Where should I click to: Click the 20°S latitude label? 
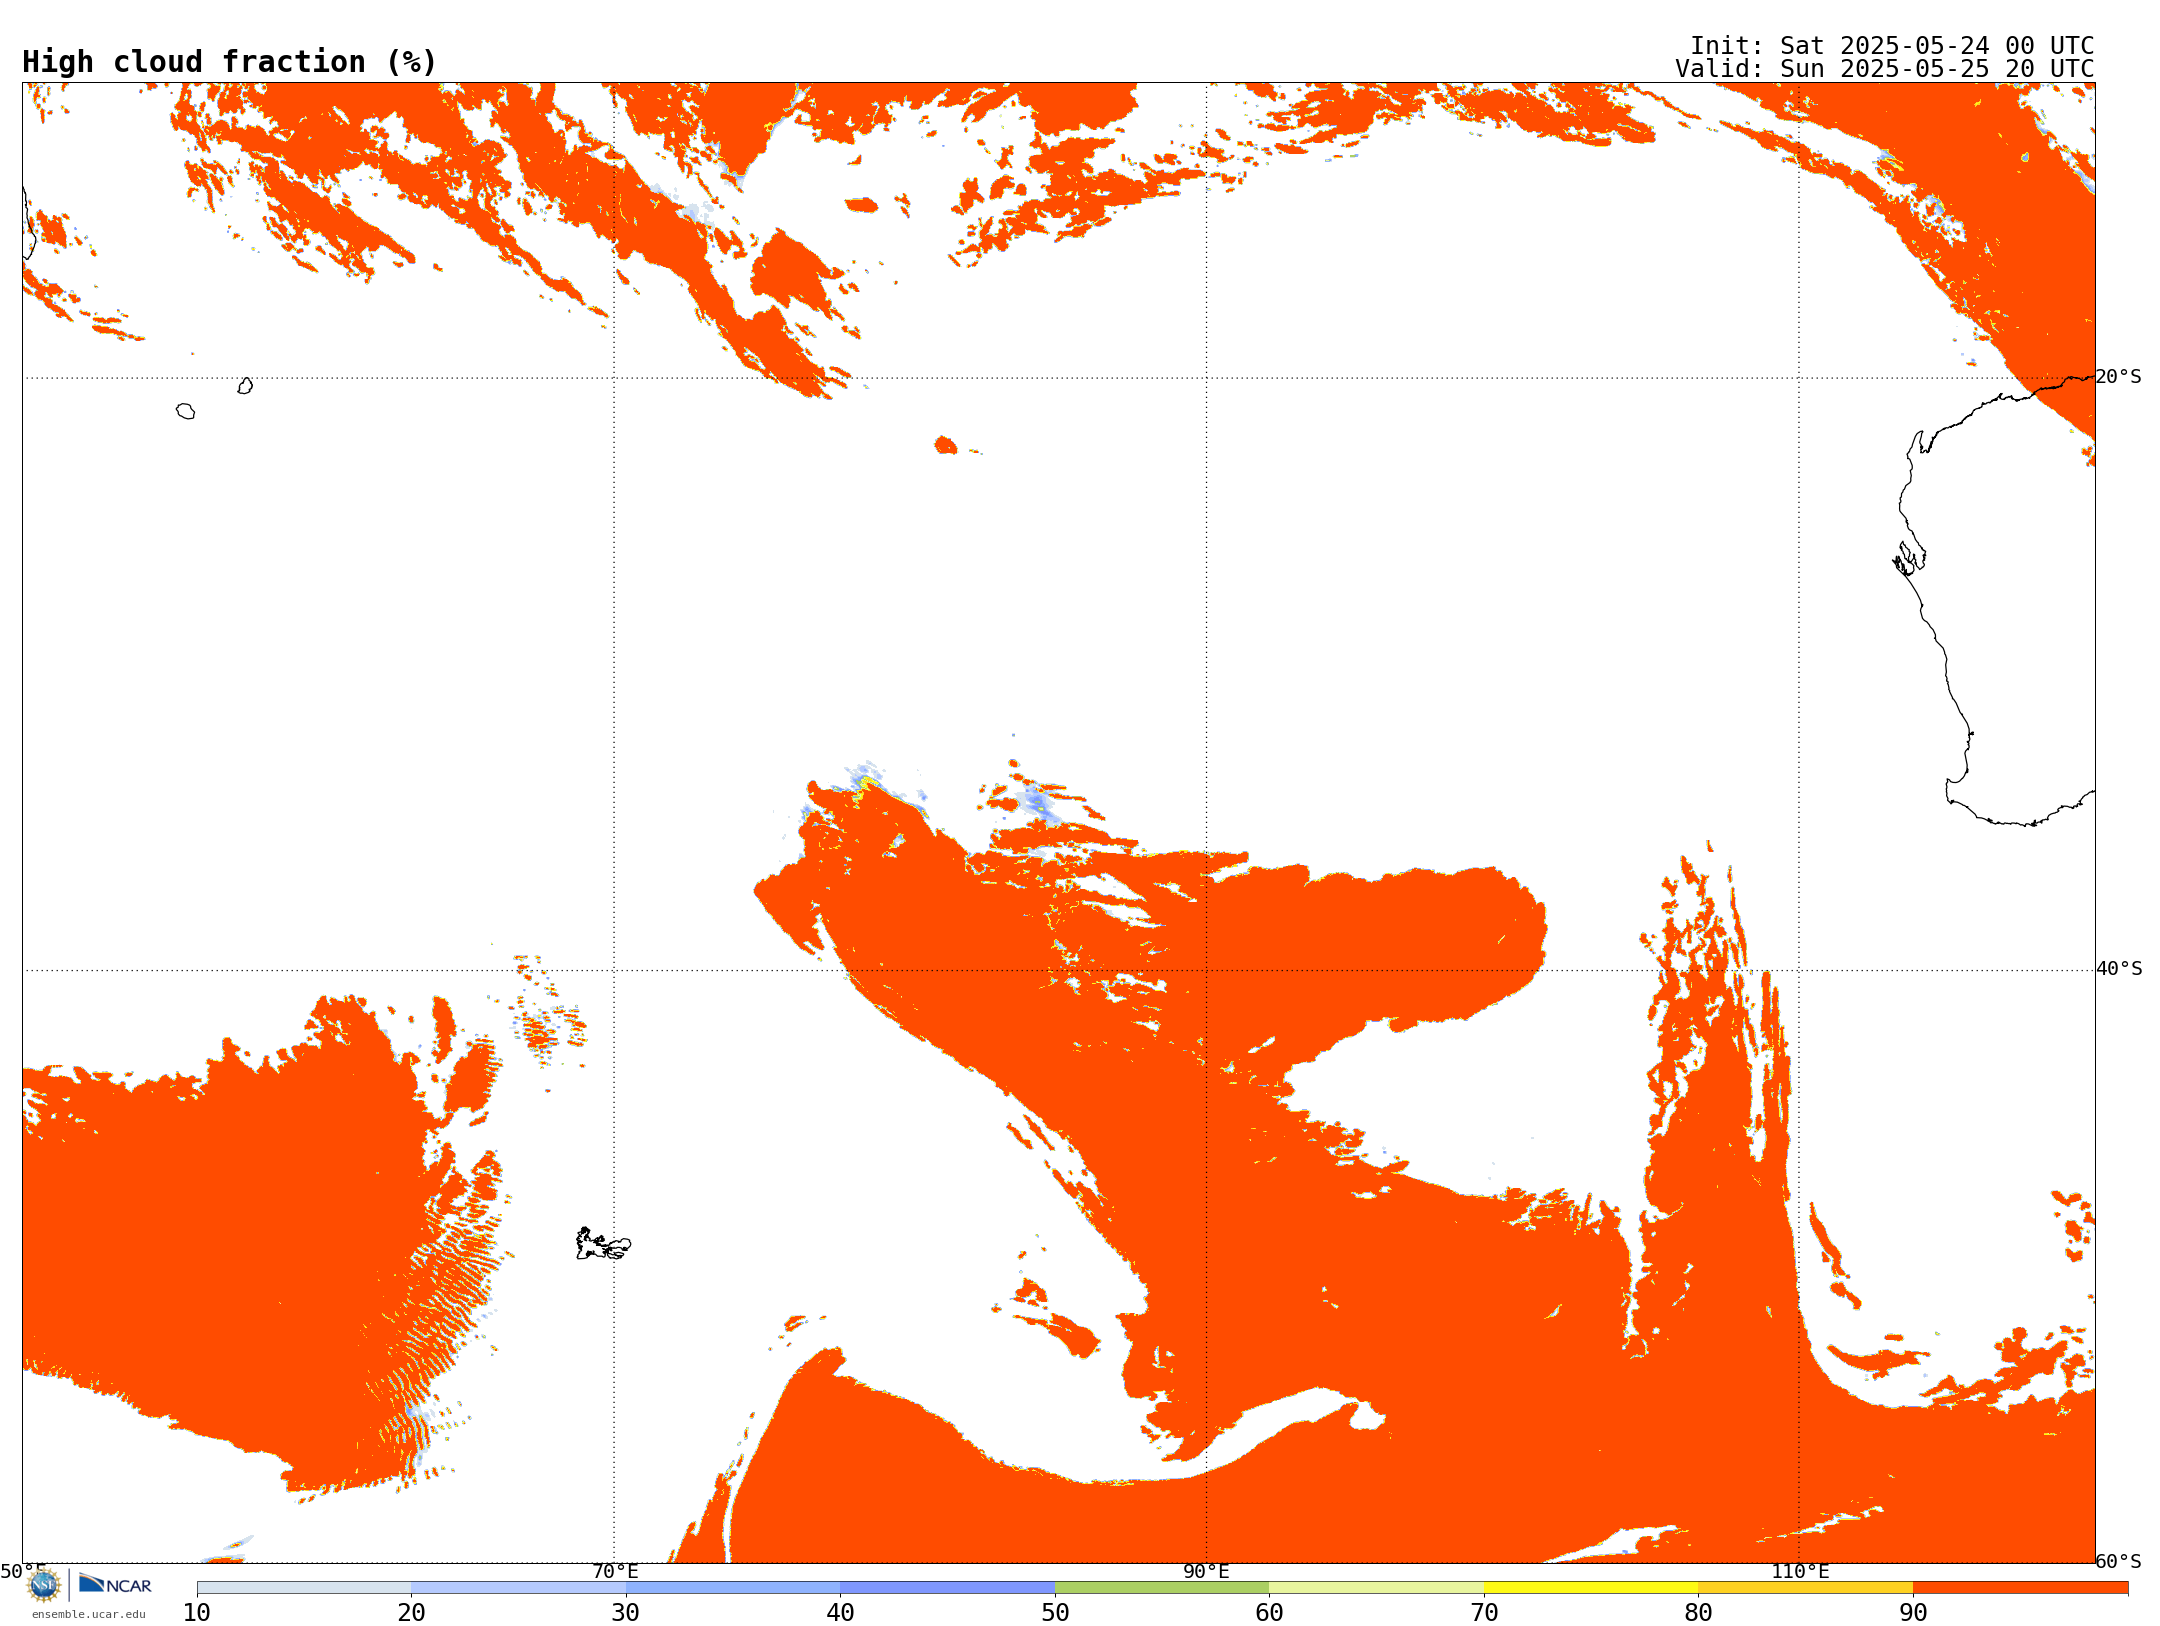(2118, 377)
